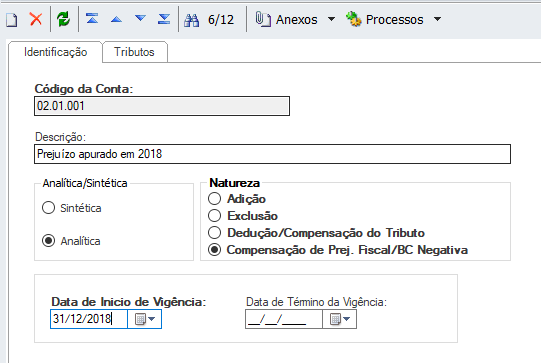541x363 pixels.
Task: Click the 6/12 record counter
Action: [221, 20]
